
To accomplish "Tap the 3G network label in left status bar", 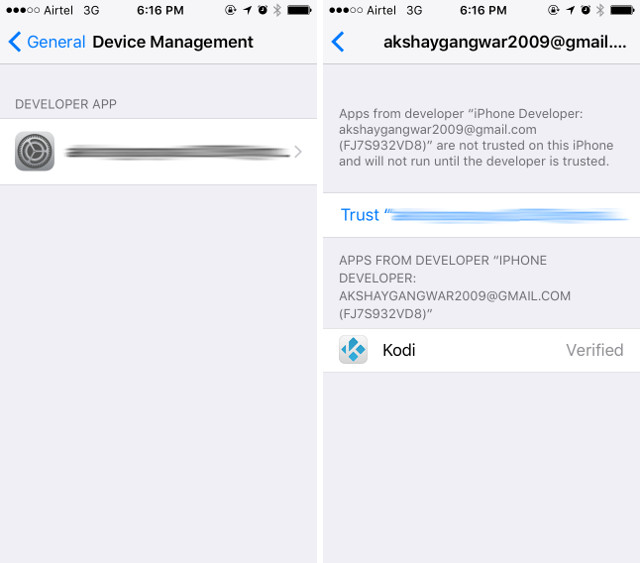I will 91,10.
